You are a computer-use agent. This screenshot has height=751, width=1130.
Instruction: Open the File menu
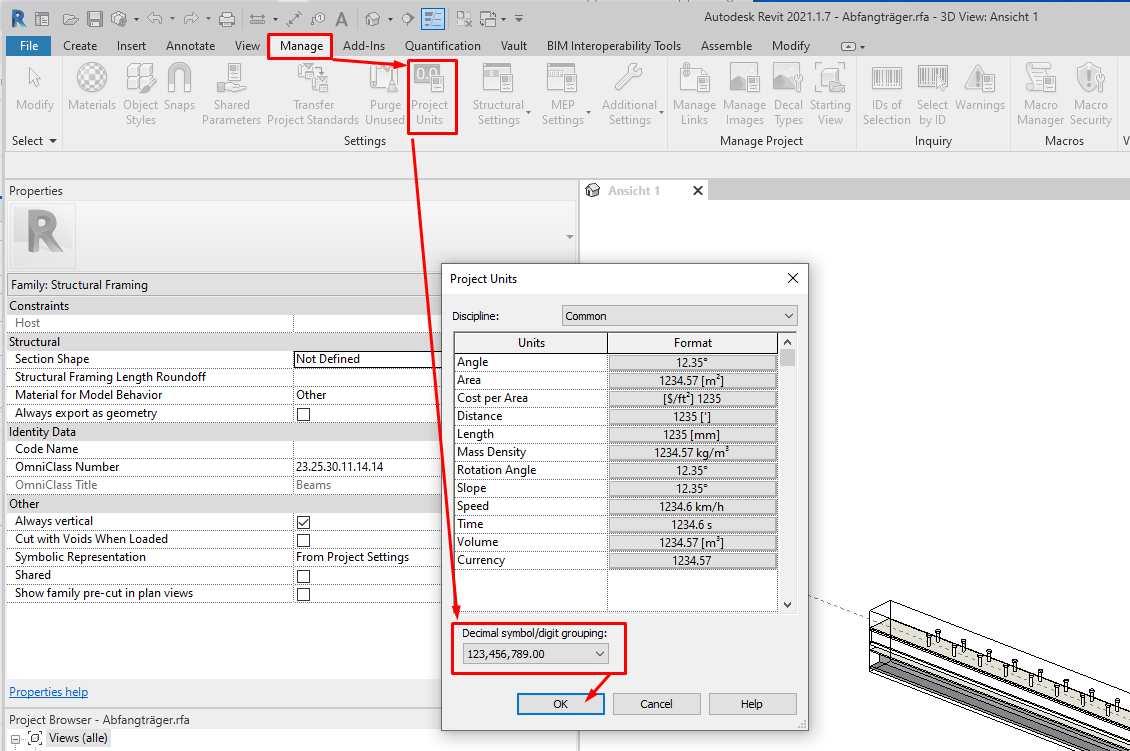click(30, 45)
